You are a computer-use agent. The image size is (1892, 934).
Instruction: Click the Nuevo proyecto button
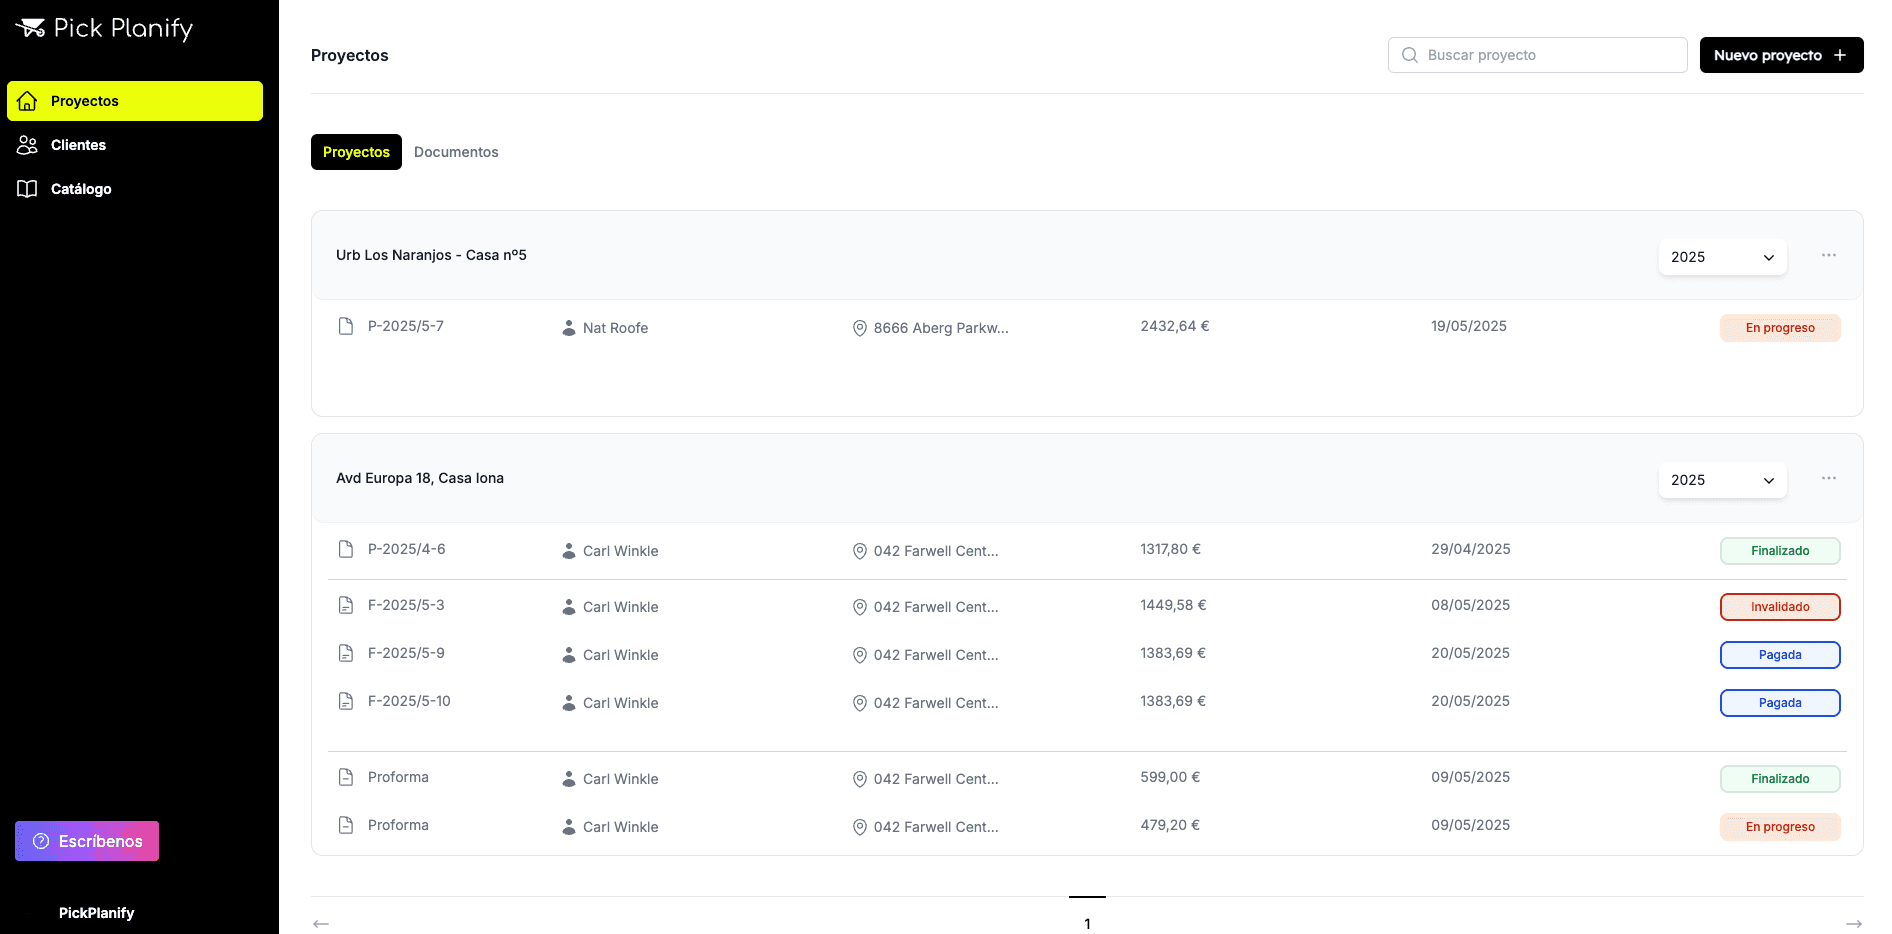(1780, 55)
